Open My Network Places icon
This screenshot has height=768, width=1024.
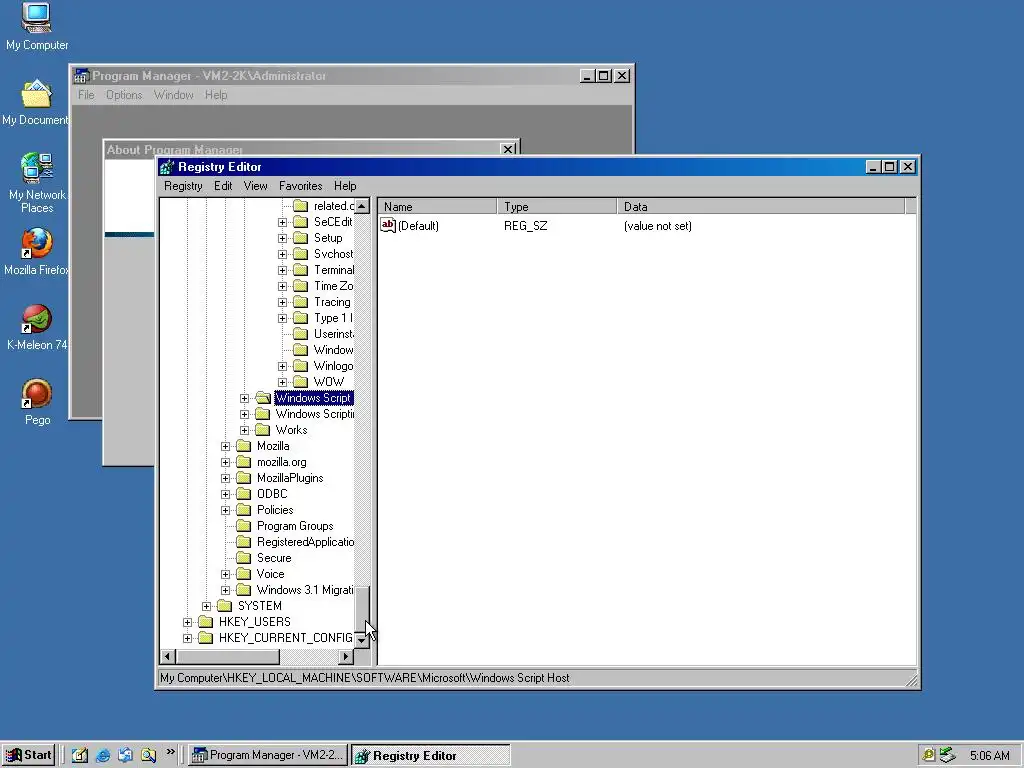click(37, 168)
